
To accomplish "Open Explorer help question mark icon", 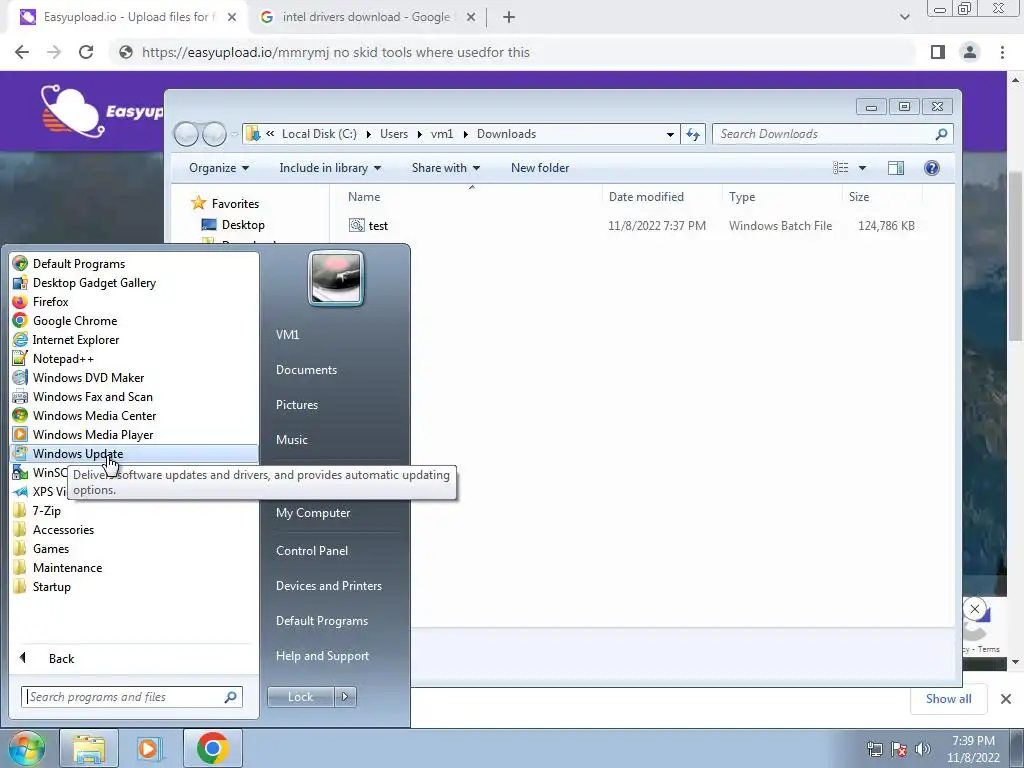I will click(x=932, y=168).
